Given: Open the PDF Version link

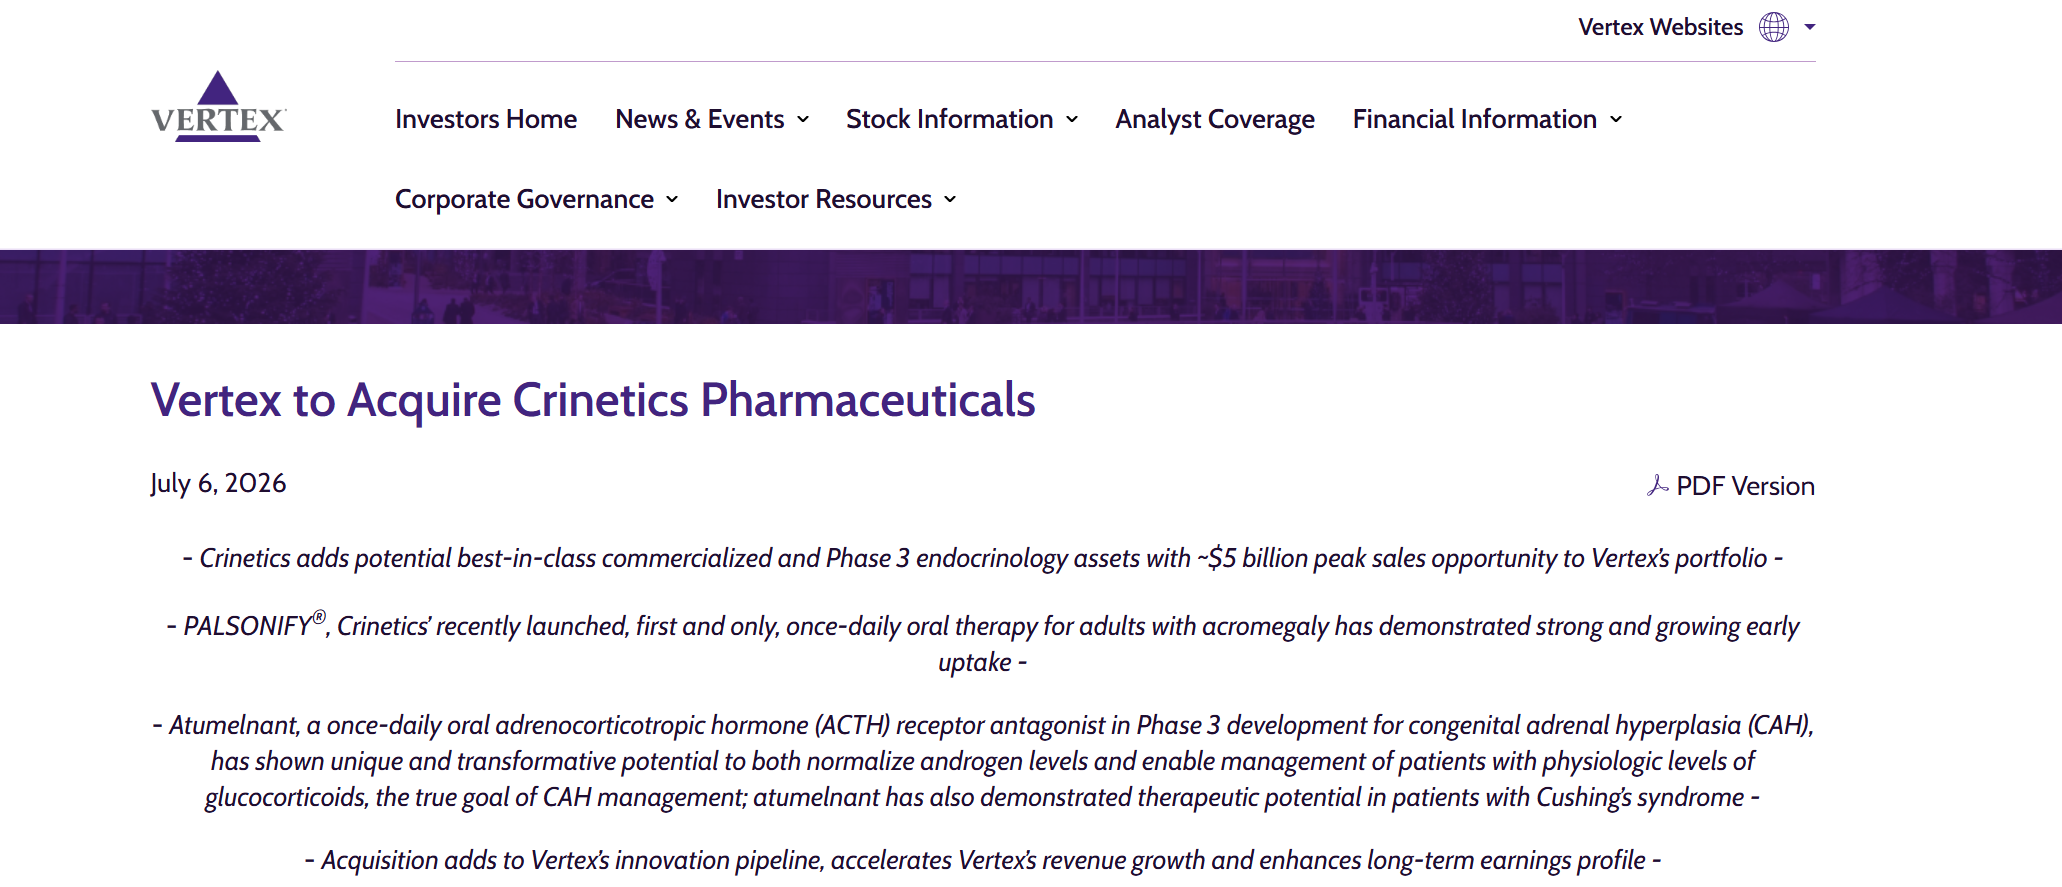Looking at the screenshot, I should pyautogui.click(x=1745, y=486).
